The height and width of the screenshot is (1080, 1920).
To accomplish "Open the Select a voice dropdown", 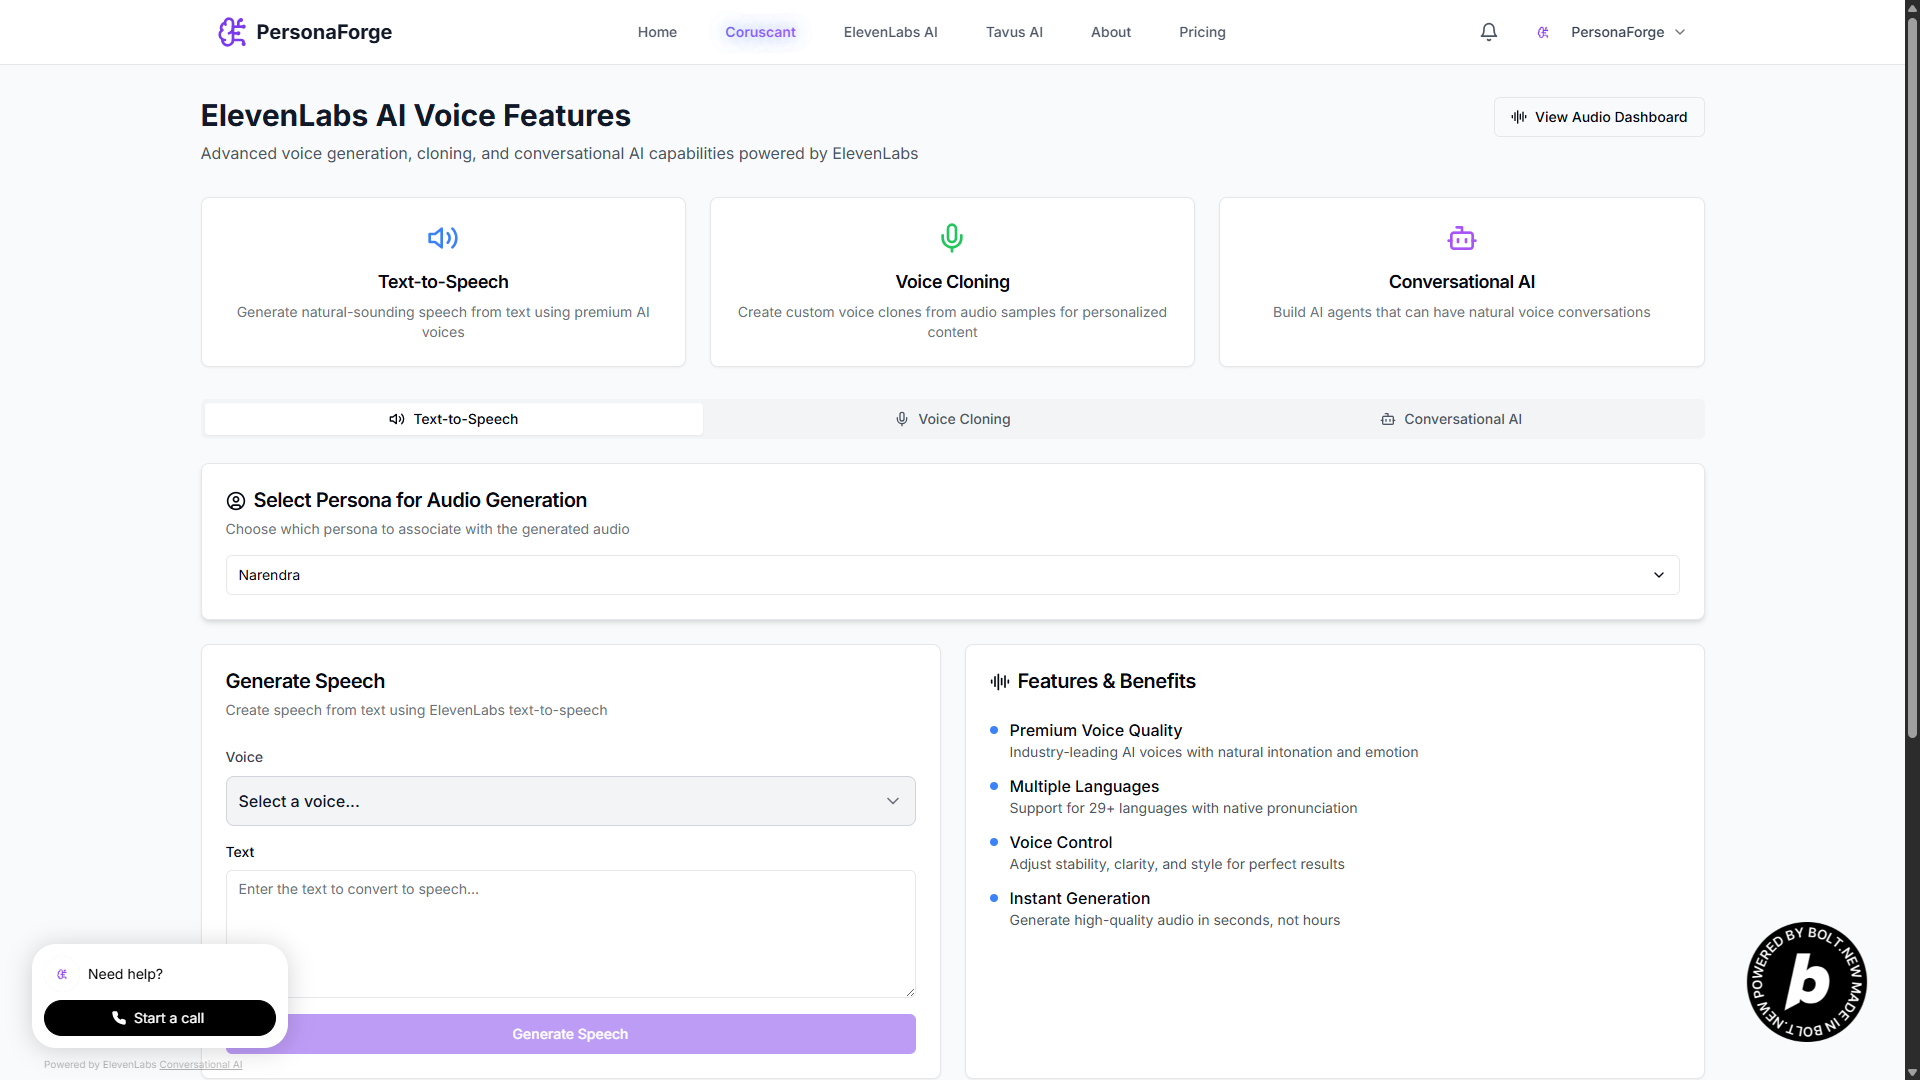I will (x=570, y=801).
